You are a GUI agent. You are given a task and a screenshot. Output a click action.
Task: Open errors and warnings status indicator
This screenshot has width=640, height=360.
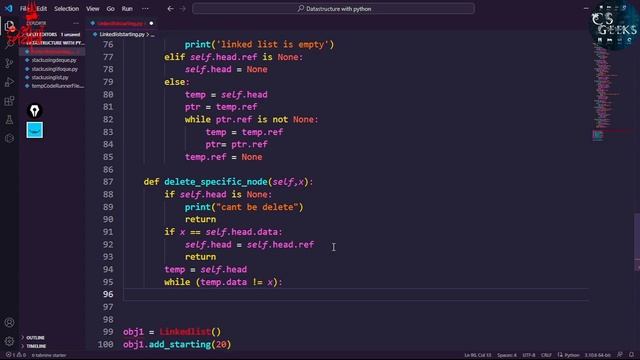tap(16, 355)
